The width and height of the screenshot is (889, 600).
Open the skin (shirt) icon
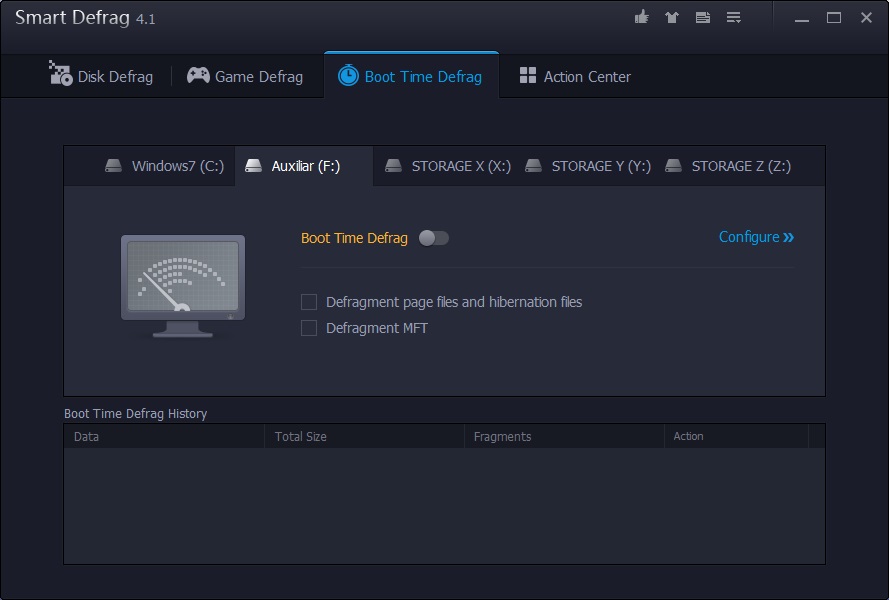673,18
